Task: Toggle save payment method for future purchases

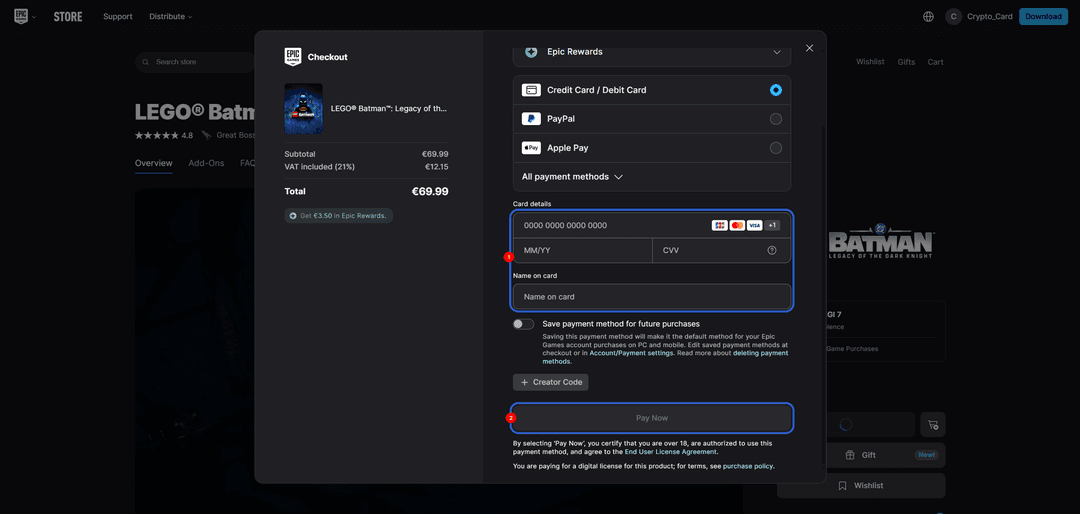Action: point(523,324)
